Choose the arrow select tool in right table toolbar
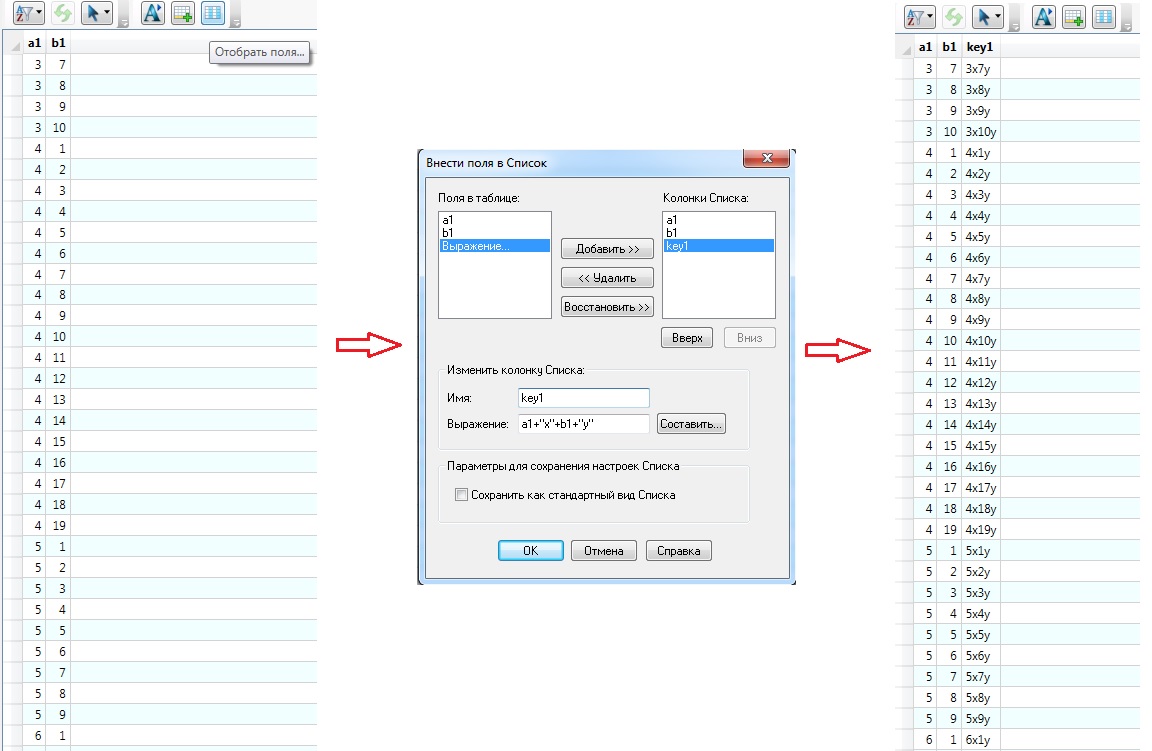This screenshot has width=1152, height=751. coord(987,17)
